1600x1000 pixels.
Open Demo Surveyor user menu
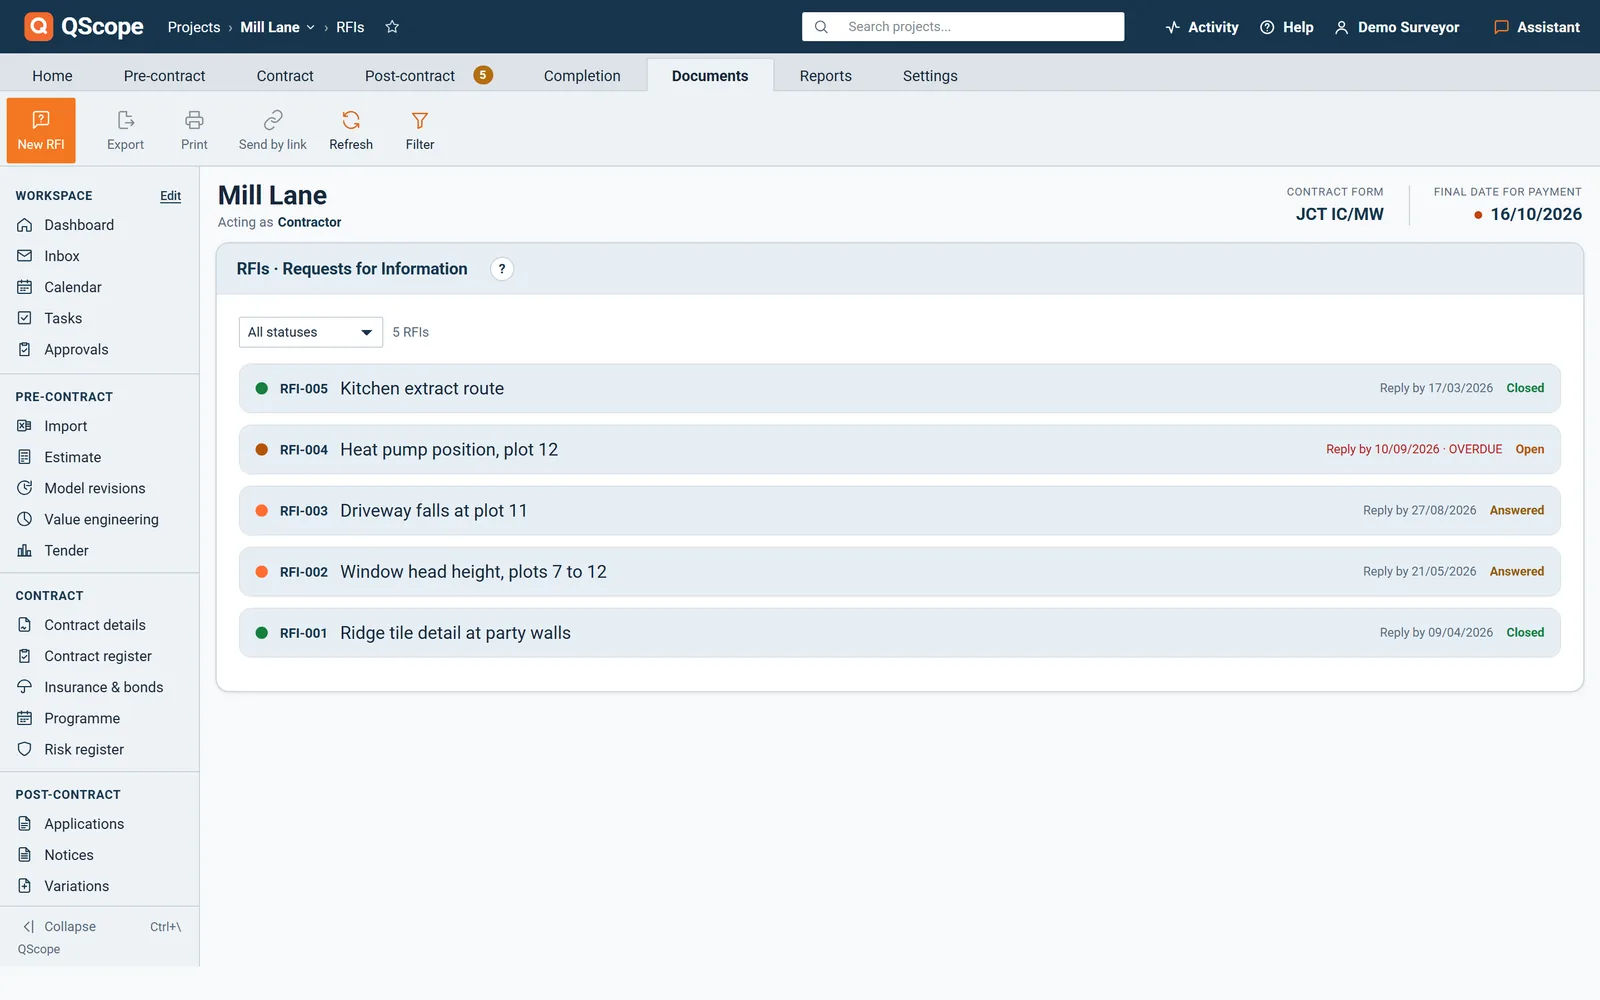pos(1397,27)
